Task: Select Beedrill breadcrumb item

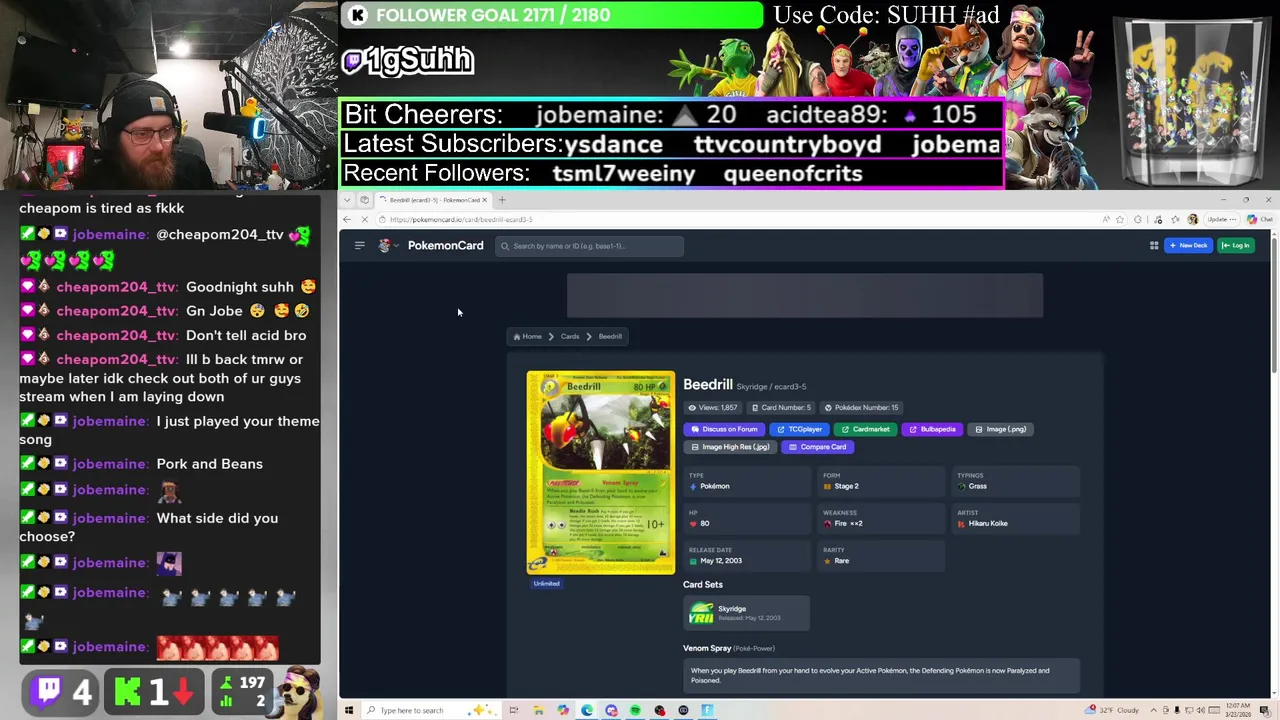Action: [610, 337]
